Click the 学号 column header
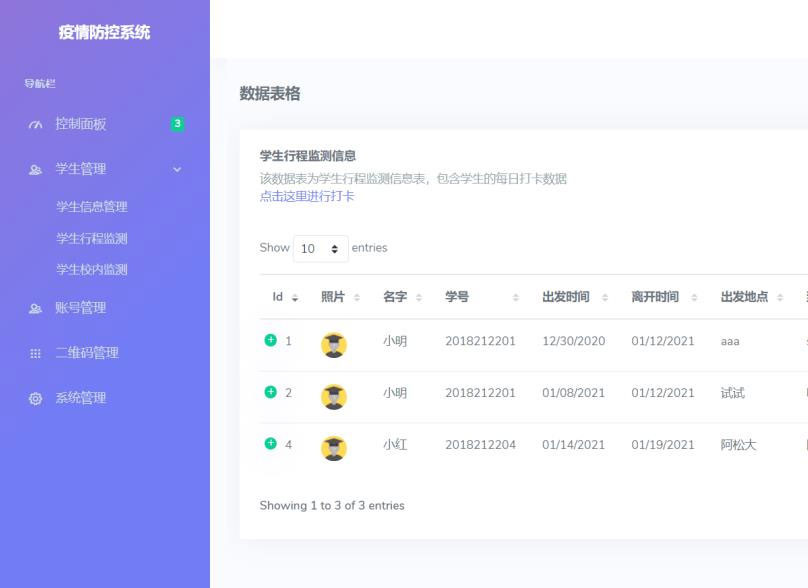Viewport: 808px width, 588px height. pos(457,297)
